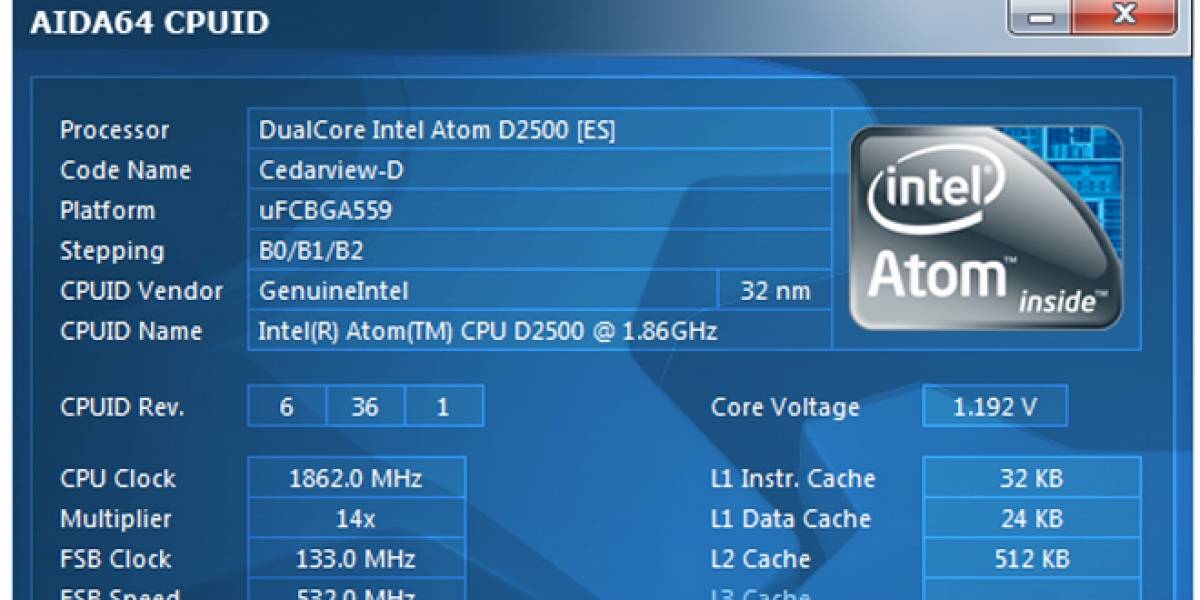The height and width of the screenshot is (600, 1200).
Task: Select the GenuineIntel vendor value
Action: point(483,290)
